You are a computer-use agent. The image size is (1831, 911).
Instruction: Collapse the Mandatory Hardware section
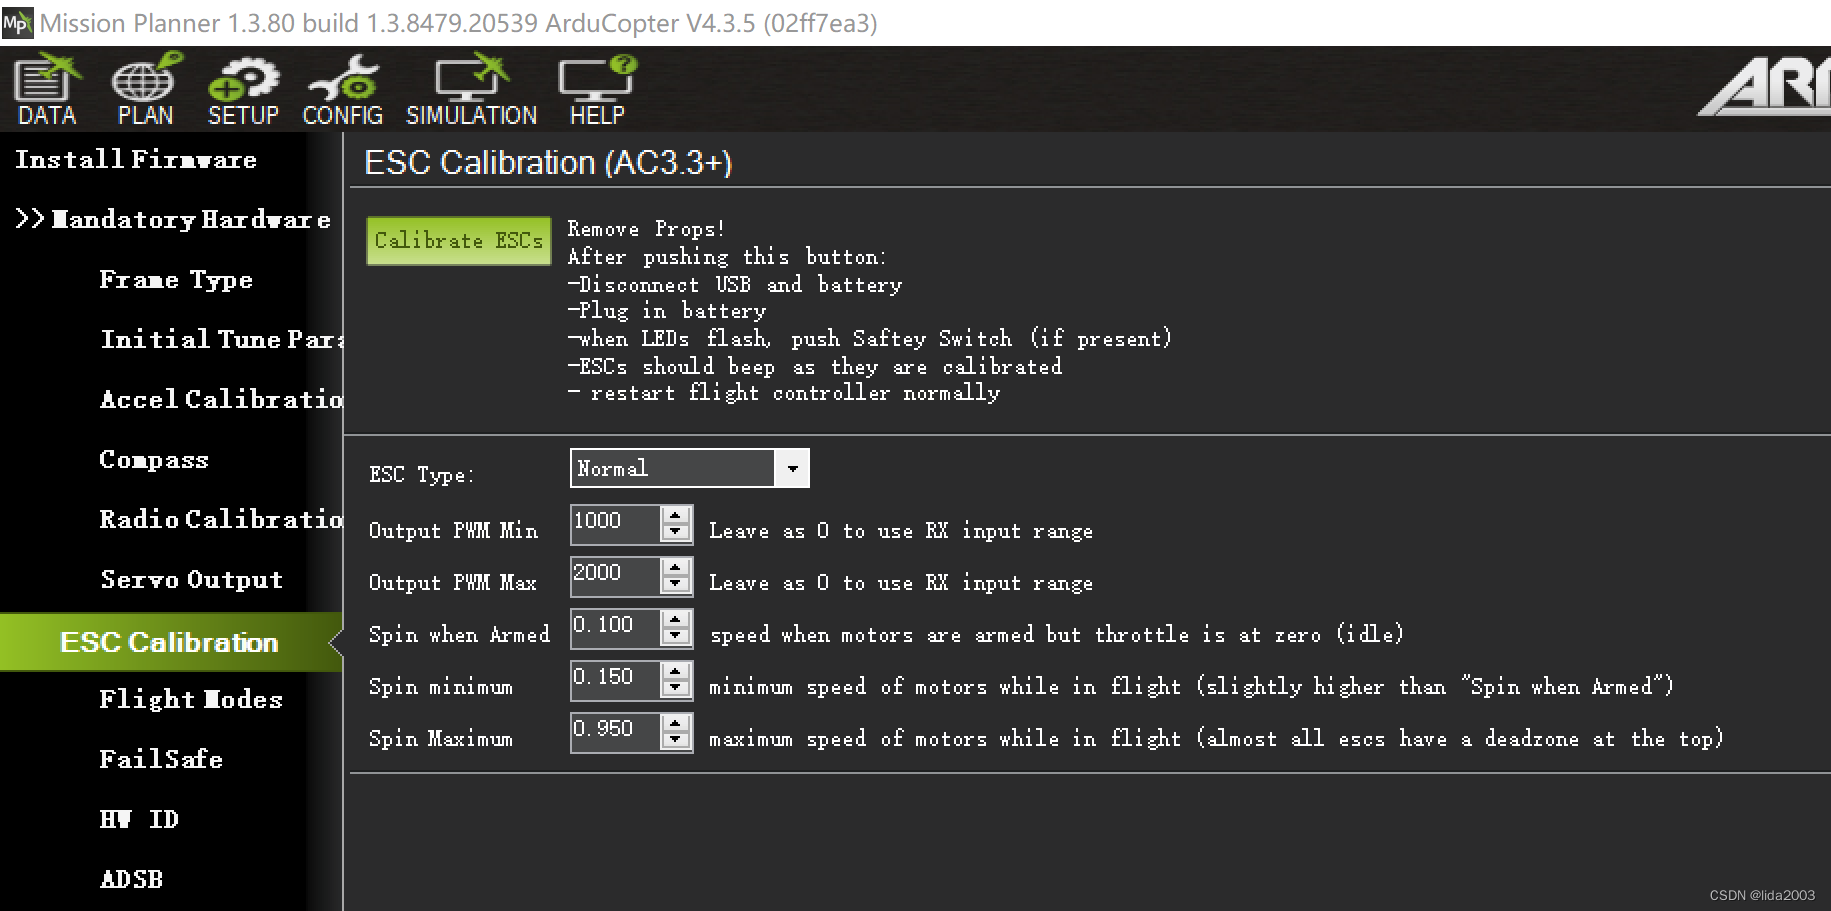coord(173,220)
